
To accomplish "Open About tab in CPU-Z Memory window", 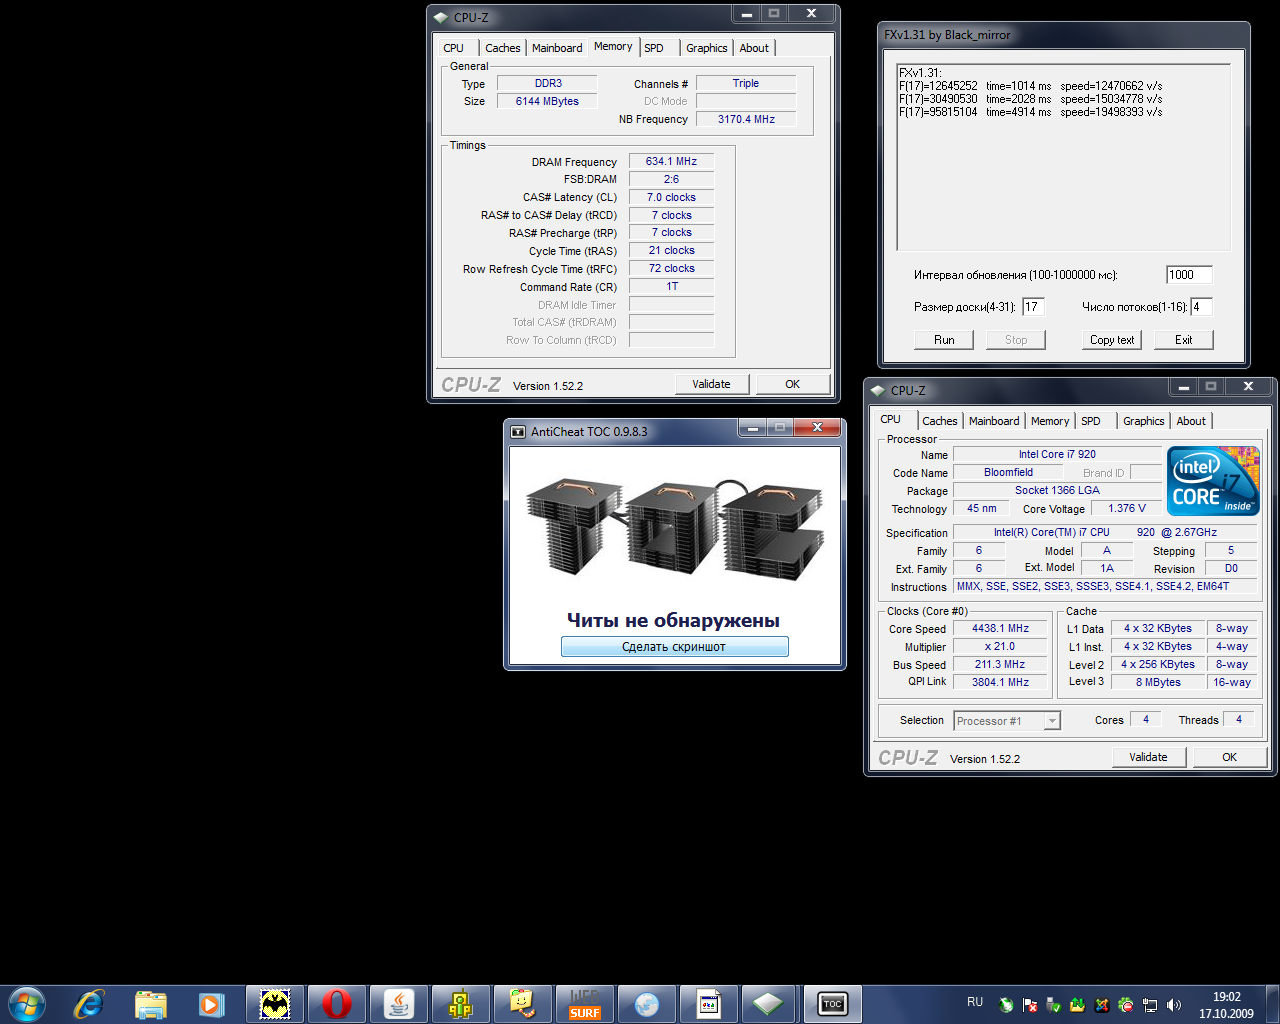I will click(755, 48).
